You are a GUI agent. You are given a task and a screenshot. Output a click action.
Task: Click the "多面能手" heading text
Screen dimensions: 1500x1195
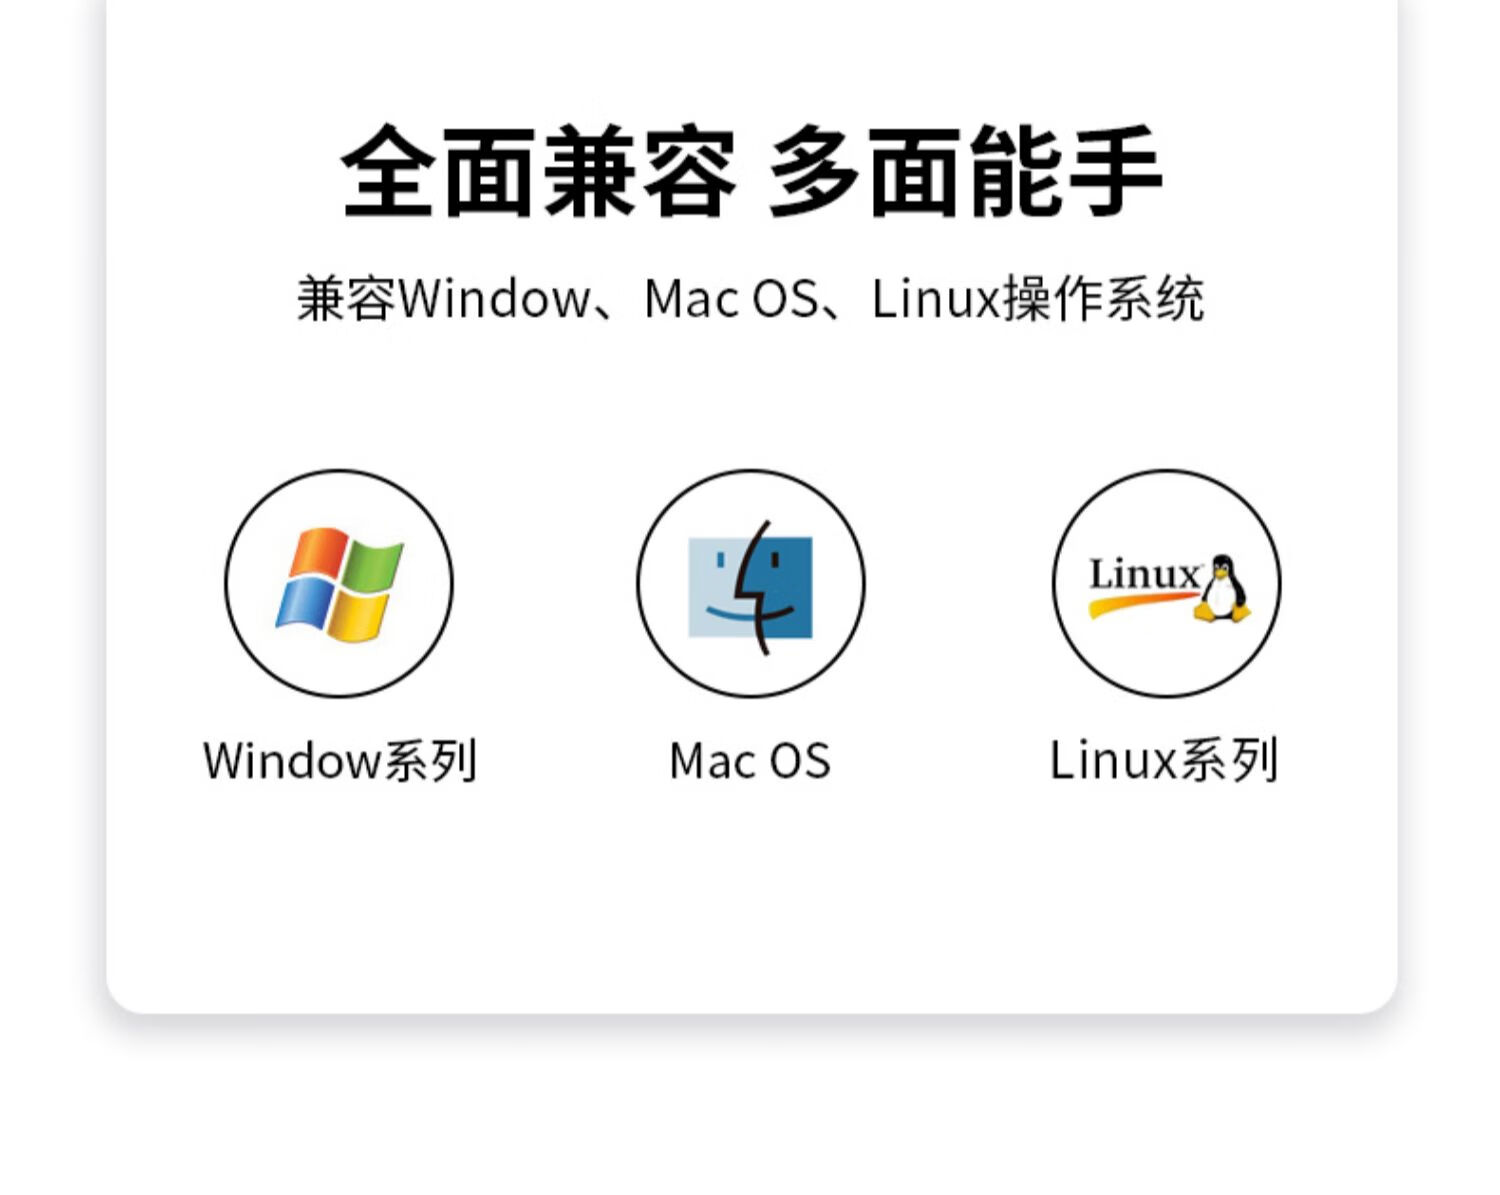point(965,172)
